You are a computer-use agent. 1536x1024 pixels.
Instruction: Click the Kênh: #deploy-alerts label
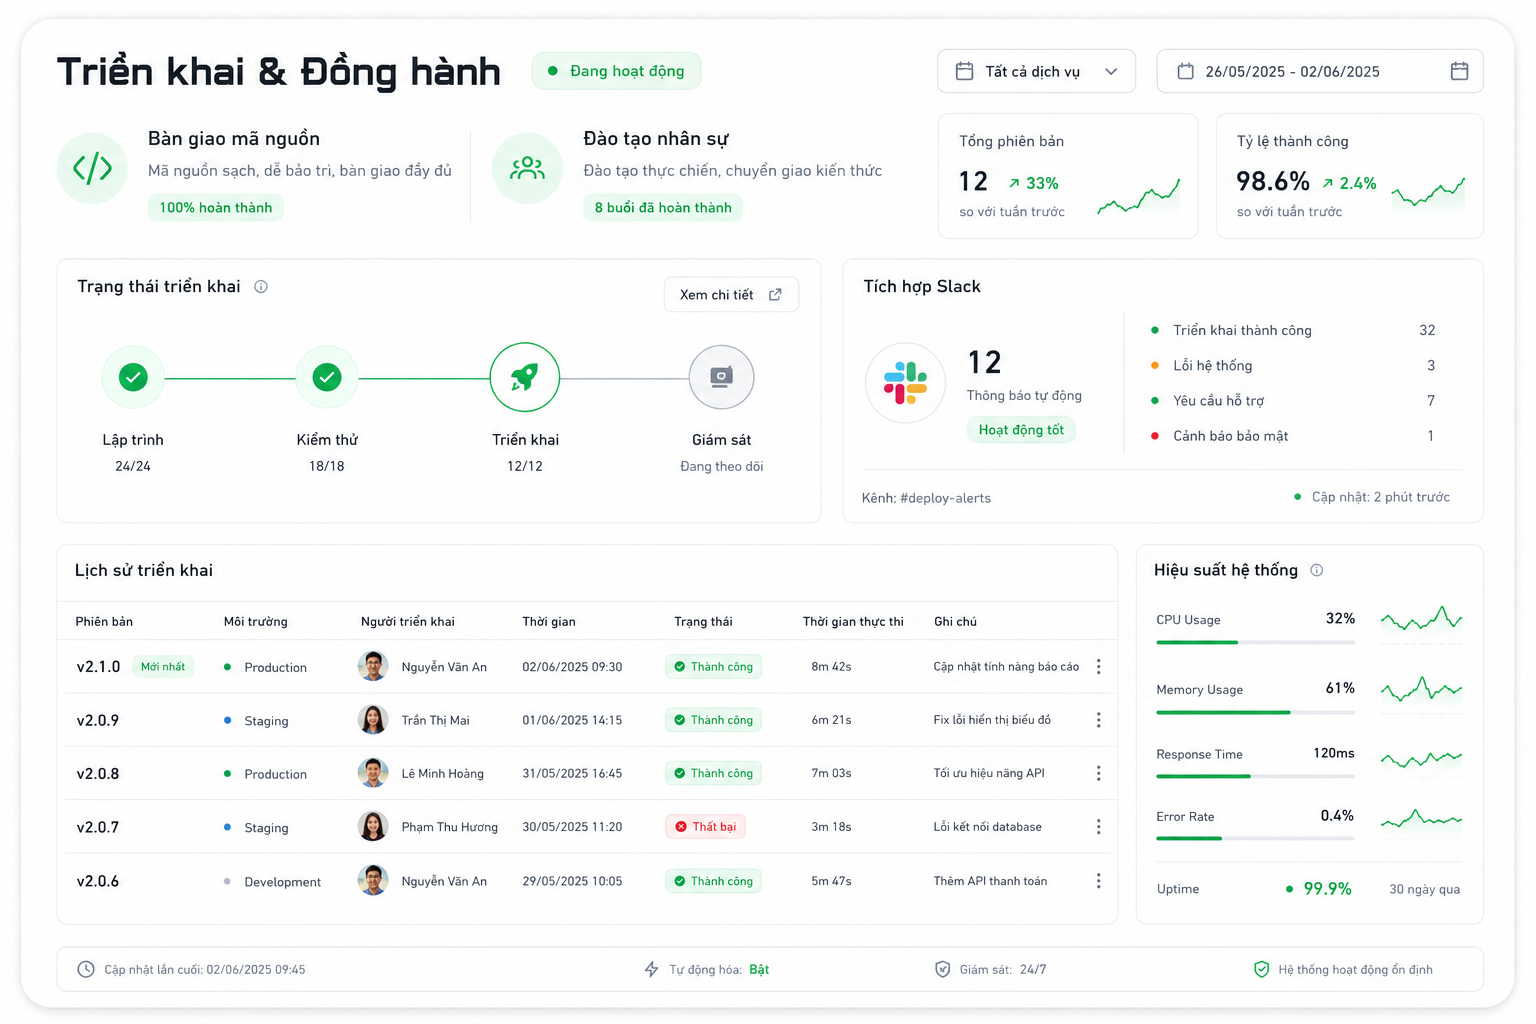tap(926, 498)
